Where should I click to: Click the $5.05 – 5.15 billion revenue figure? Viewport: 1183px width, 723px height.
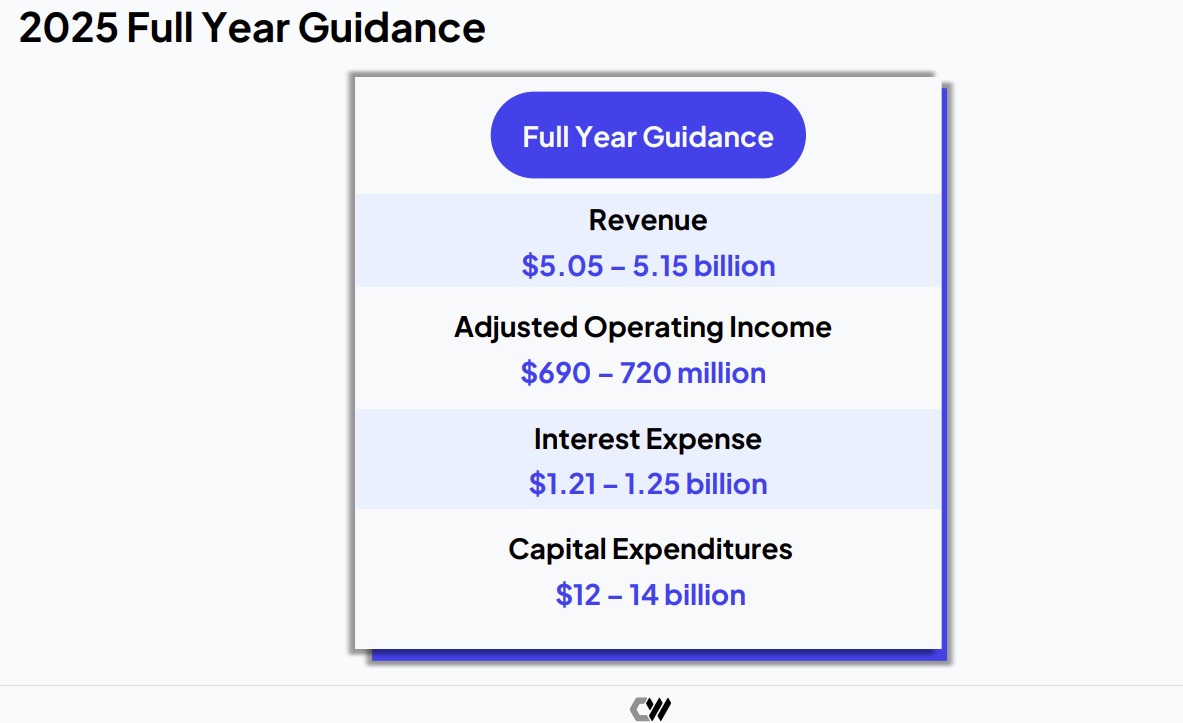pyautogui.click(x=648, y=266)
